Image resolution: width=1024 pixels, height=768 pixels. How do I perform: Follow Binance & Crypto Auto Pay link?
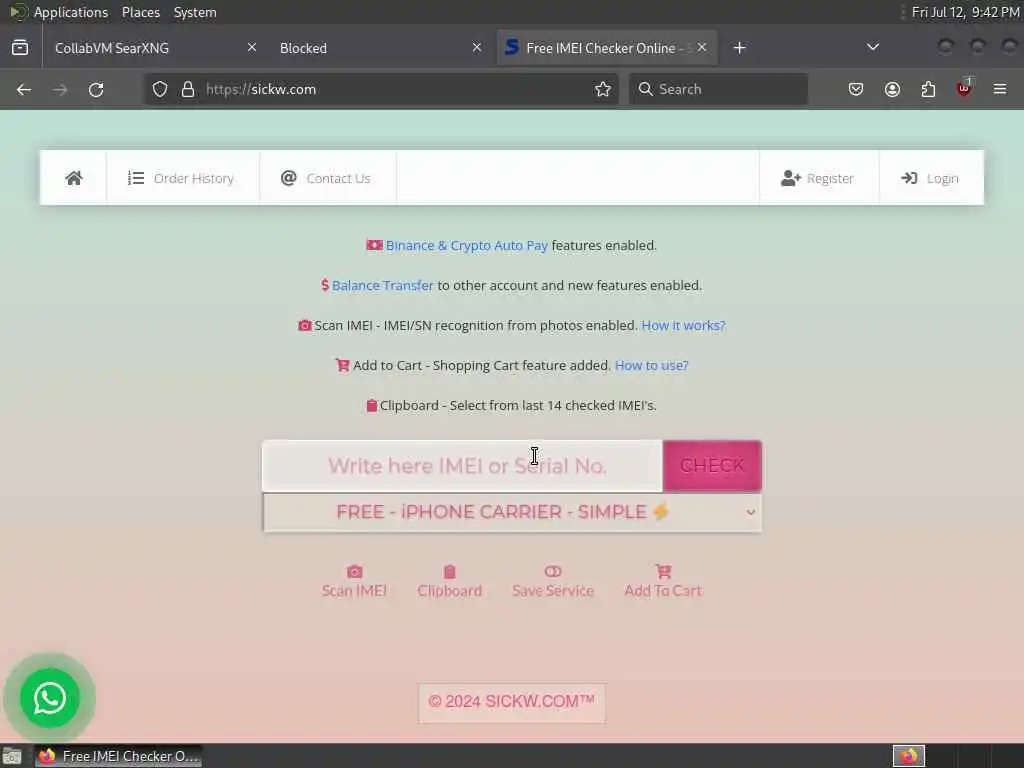coord(466,246)
